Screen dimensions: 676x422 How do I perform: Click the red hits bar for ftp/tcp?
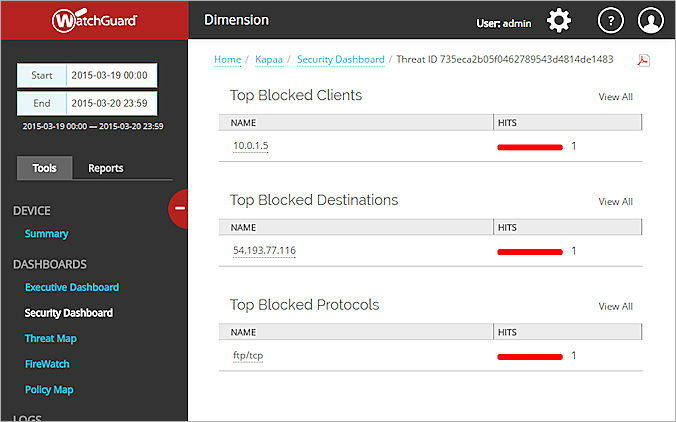click(x=530, y=356)
